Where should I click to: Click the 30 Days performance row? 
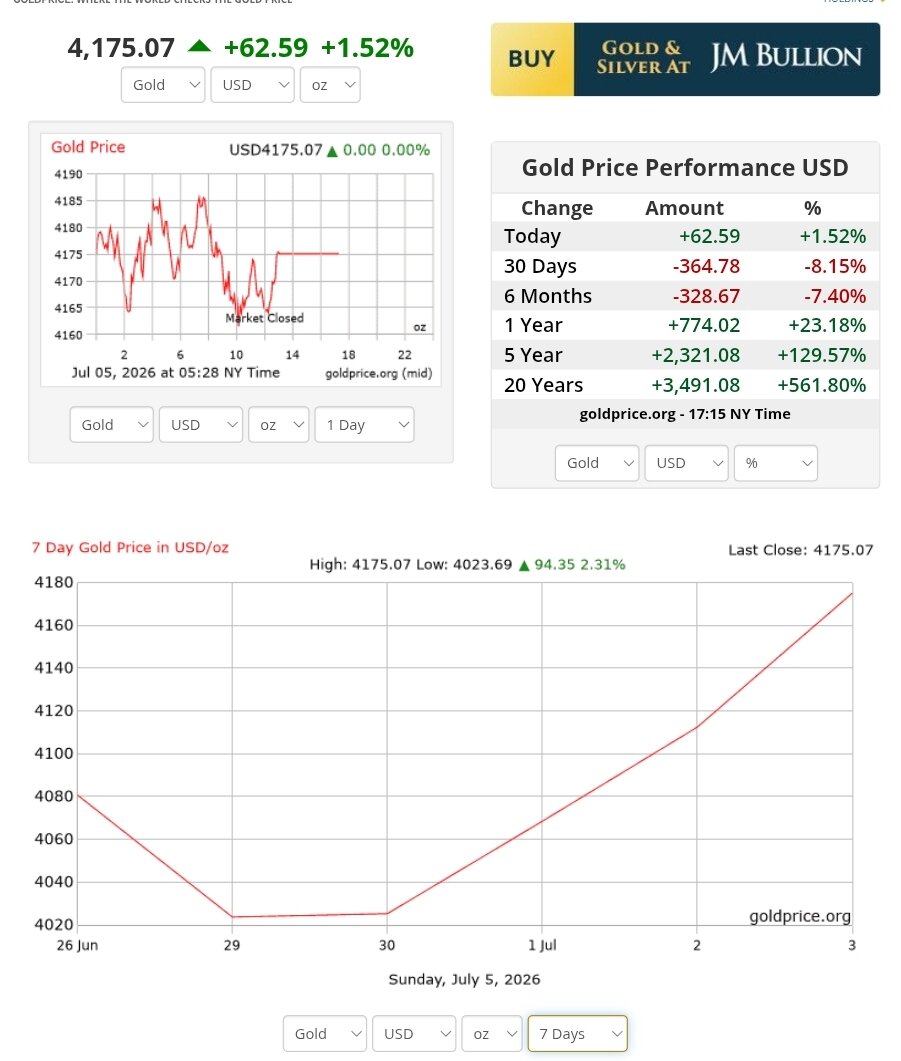[685, 266]
